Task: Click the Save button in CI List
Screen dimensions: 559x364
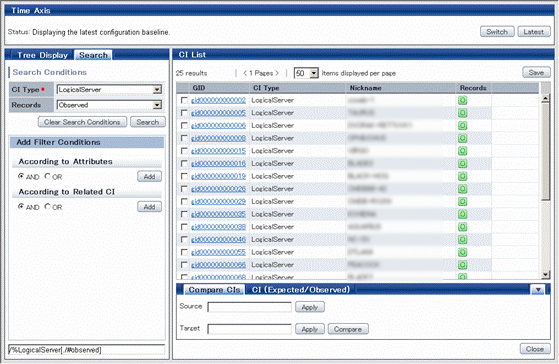Action: tap(536, 73)
